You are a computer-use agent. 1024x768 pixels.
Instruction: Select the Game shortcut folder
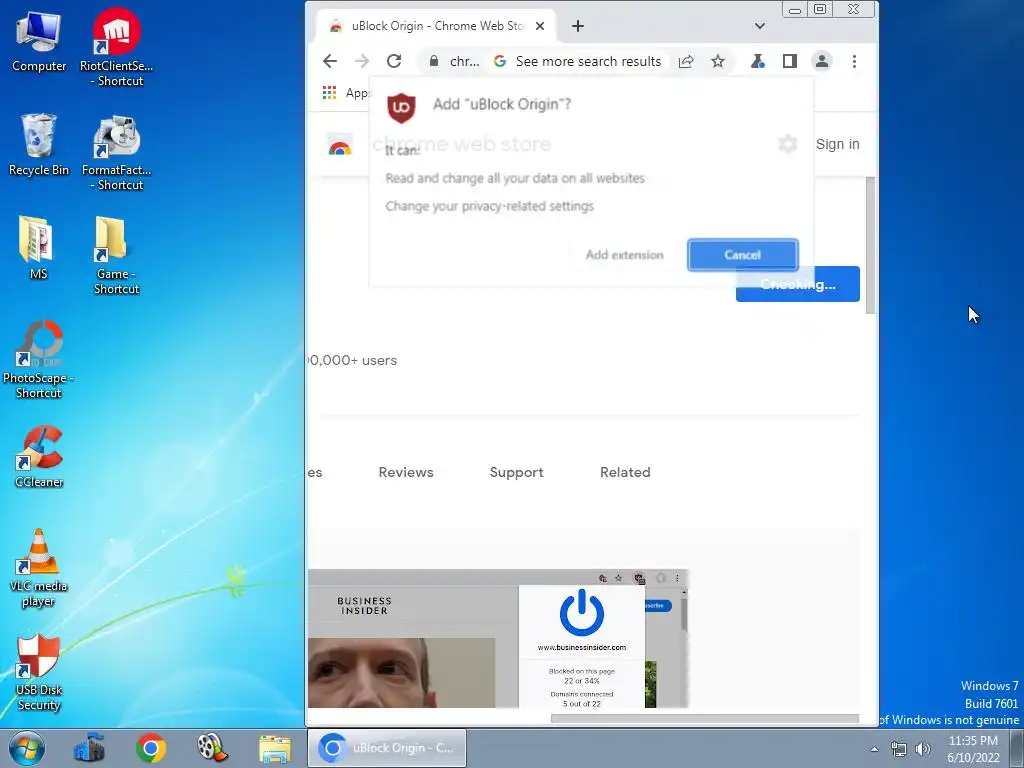click(x=116, y=256)
